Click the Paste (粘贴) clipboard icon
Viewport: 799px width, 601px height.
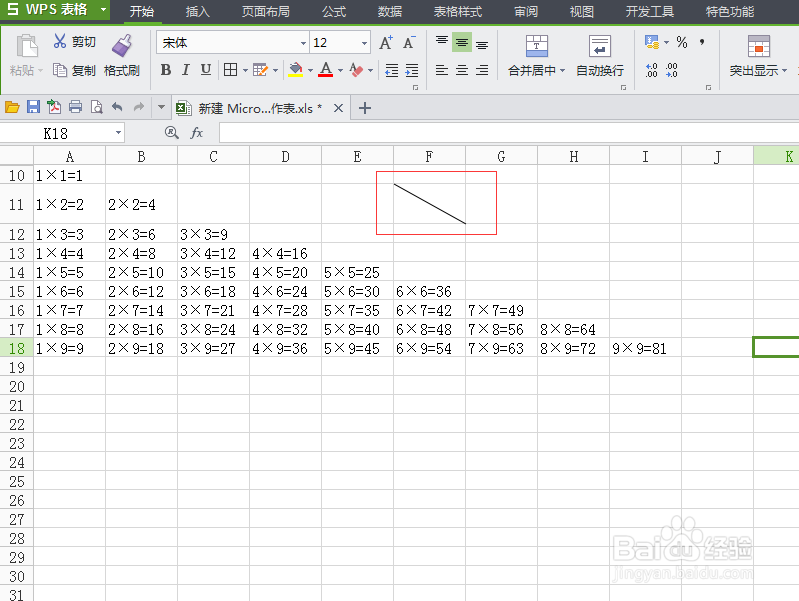[x=27, y=46]
